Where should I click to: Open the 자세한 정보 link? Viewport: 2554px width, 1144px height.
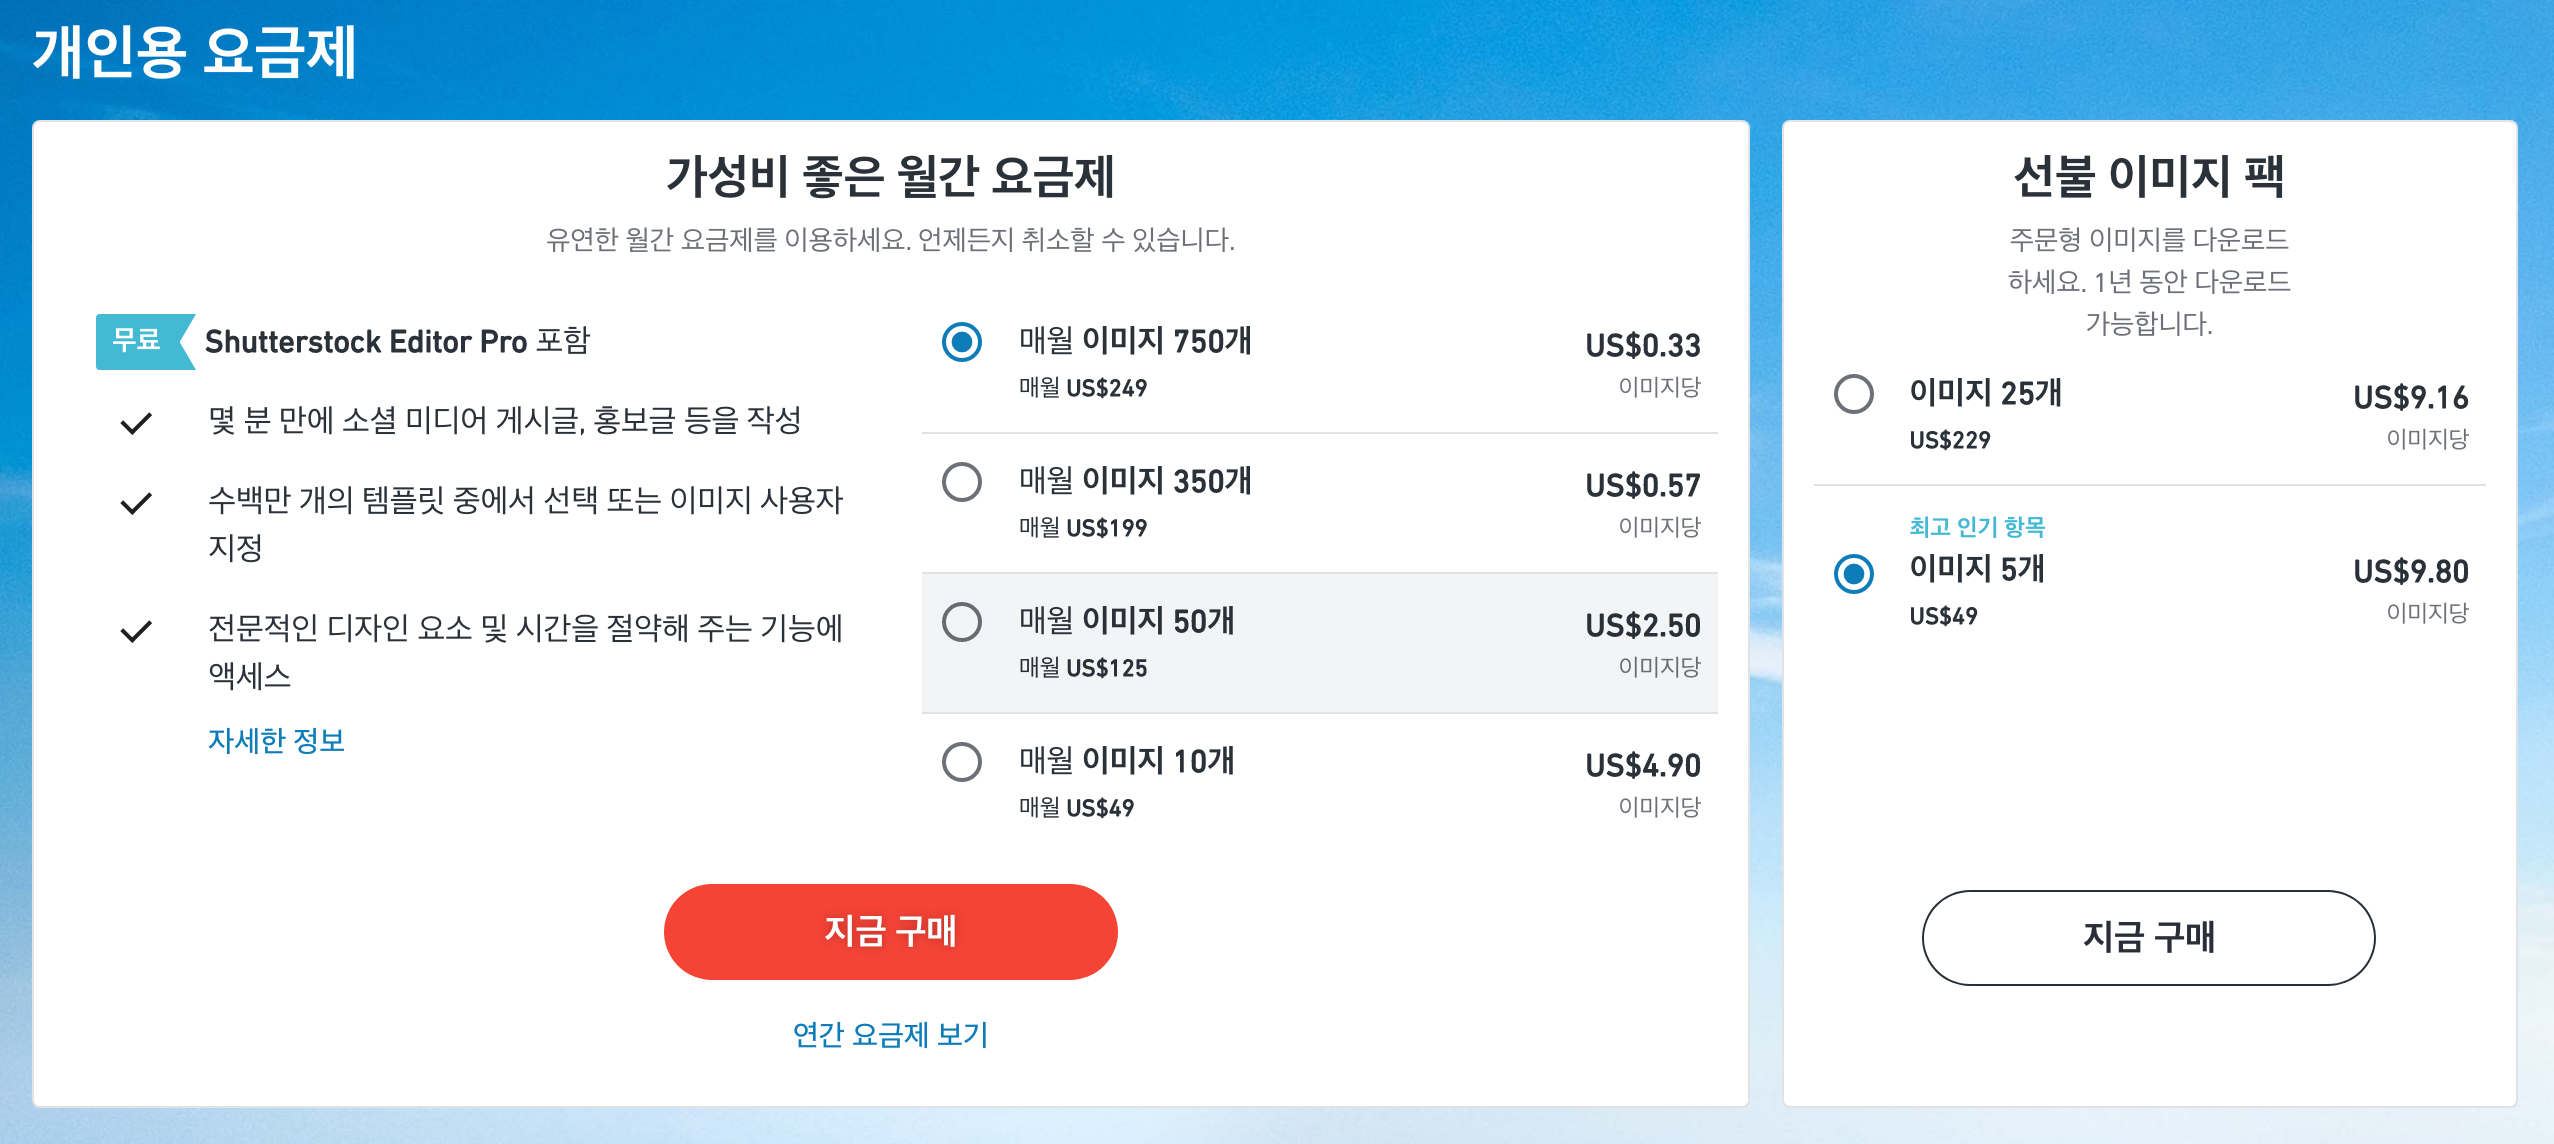pyautogui.click(x=276, y=740)
